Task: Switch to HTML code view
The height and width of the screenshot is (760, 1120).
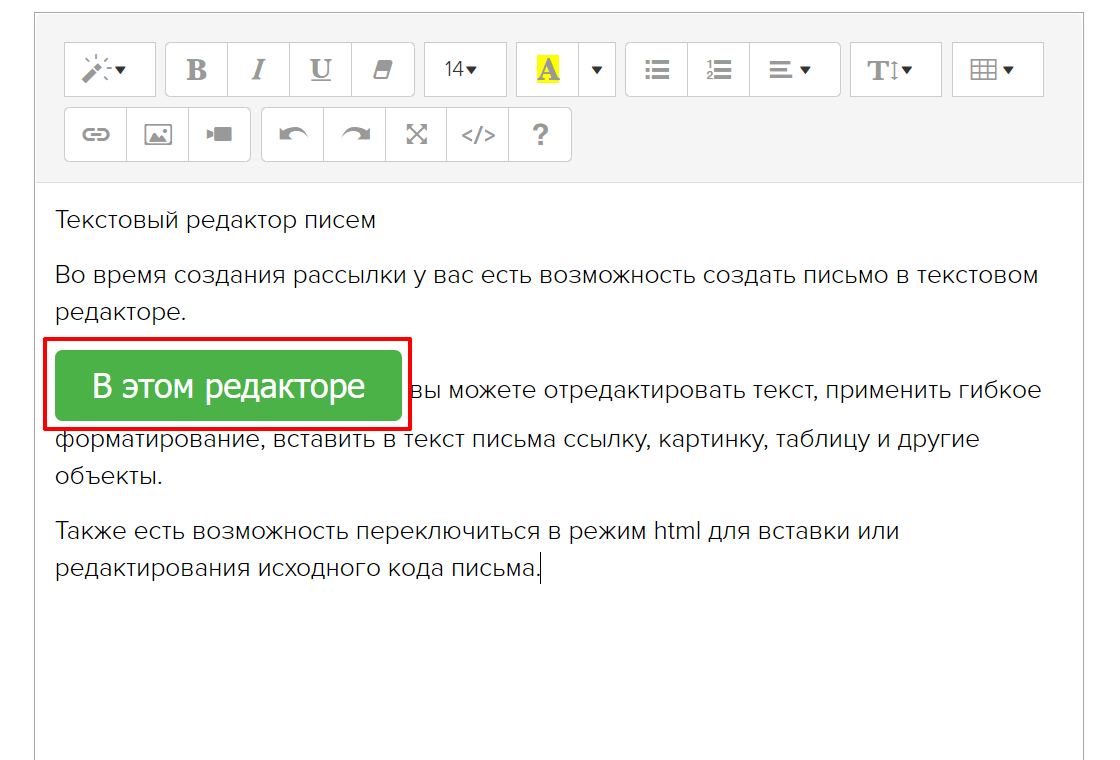Action: tap(478, 135)
